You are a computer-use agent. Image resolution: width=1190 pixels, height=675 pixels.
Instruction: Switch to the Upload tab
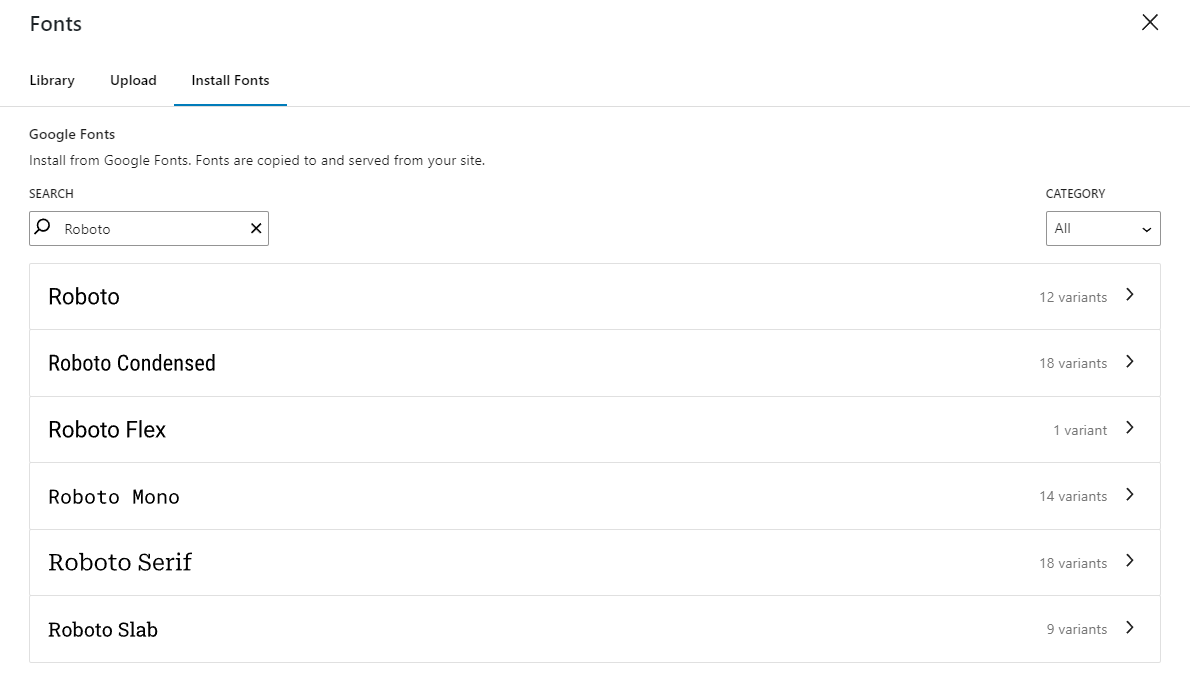(x=132, y=80)
